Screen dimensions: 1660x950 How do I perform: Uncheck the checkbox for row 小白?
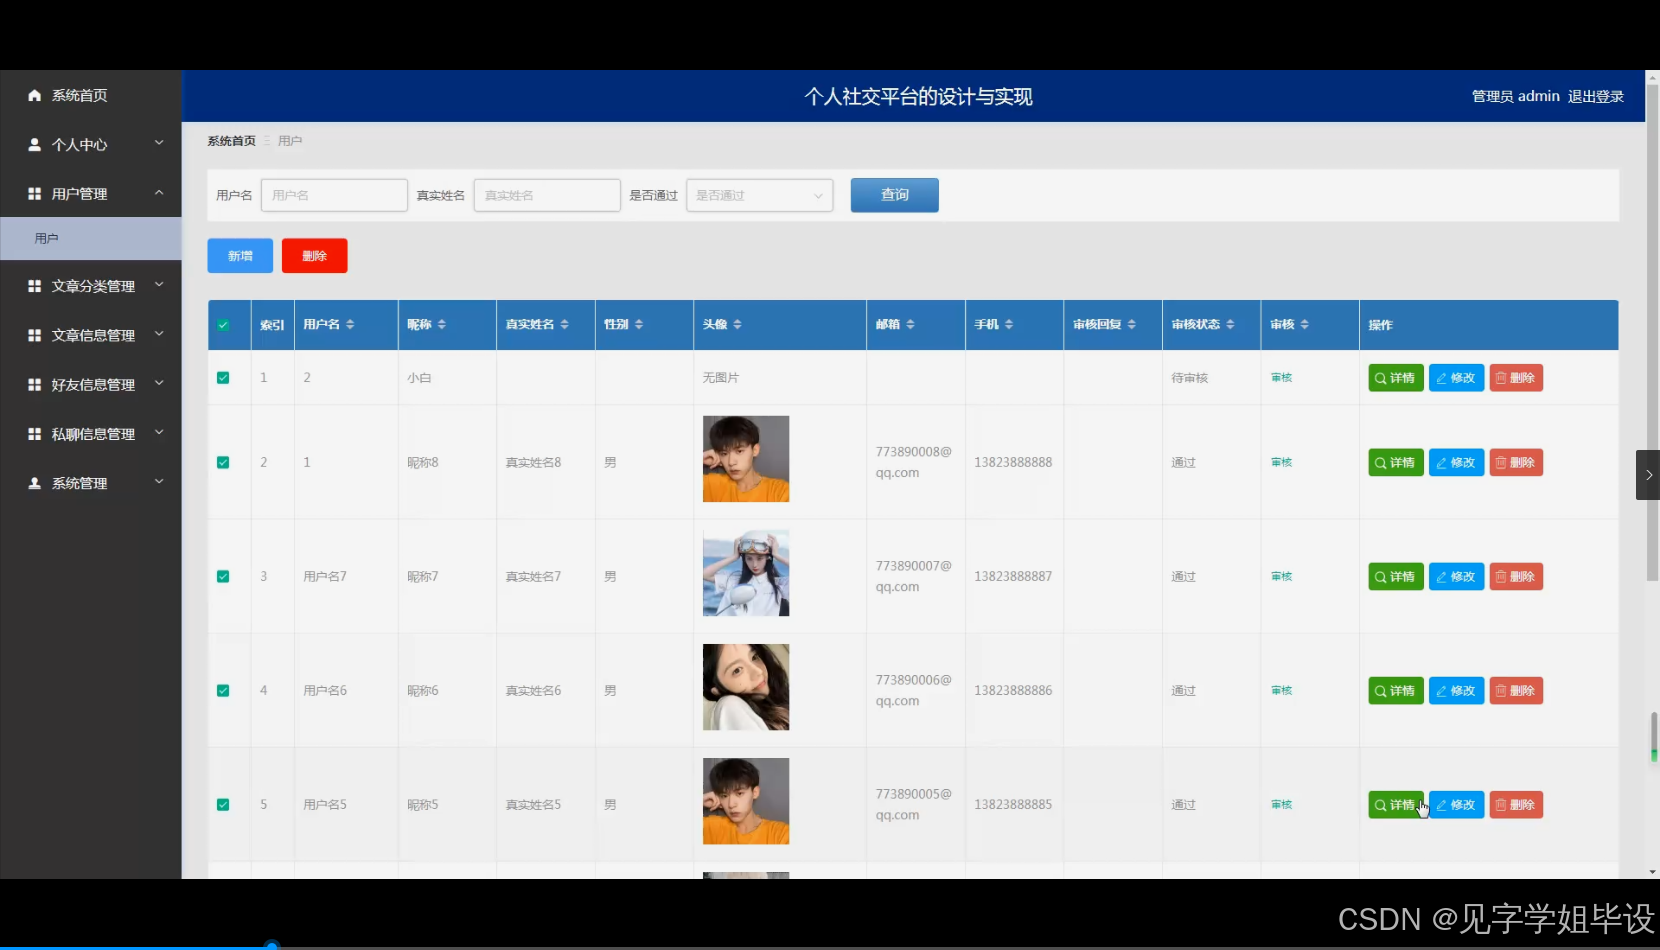coord(223,378)
